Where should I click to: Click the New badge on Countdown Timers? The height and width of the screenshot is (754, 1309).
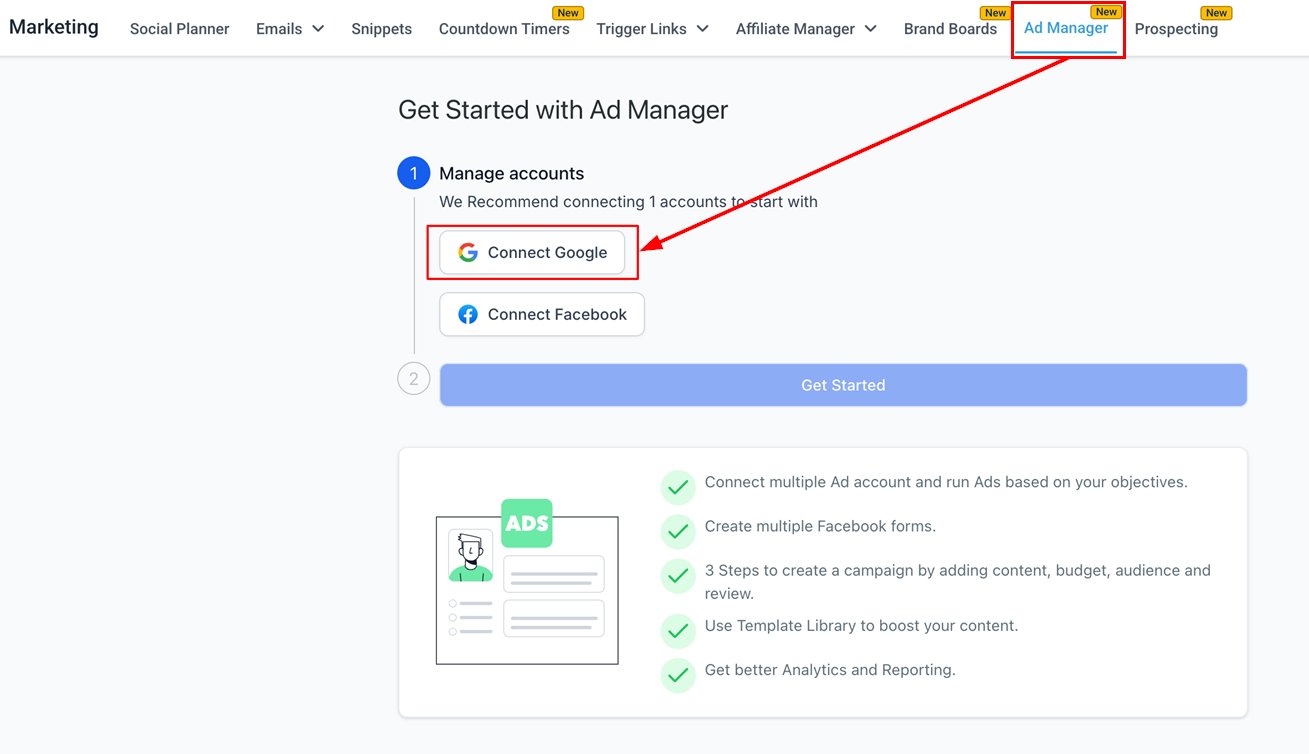(x=569, y=13)
